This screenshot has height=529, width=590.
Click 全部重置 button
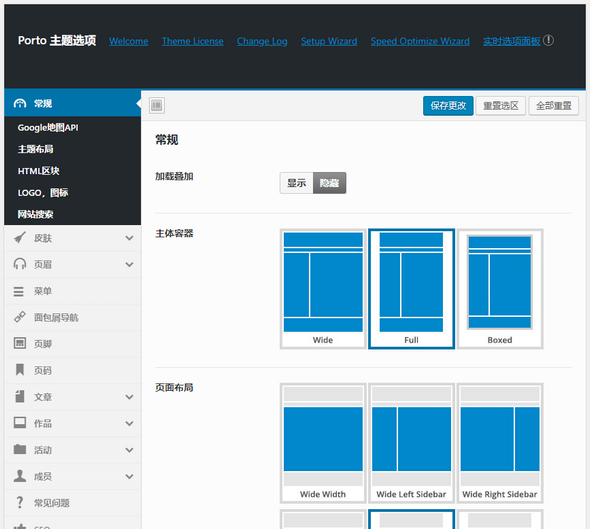pos(554,106)
